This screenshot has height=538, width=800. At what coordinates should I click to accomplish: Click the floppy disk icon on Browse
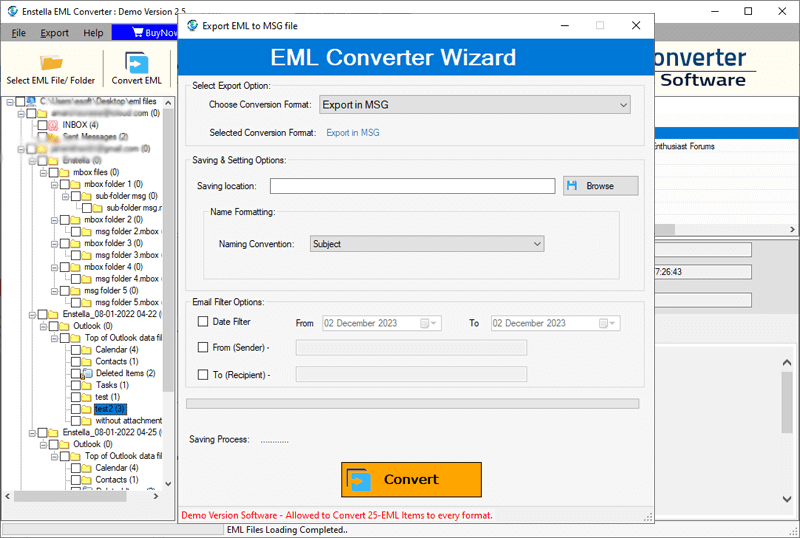pos(573,186)
